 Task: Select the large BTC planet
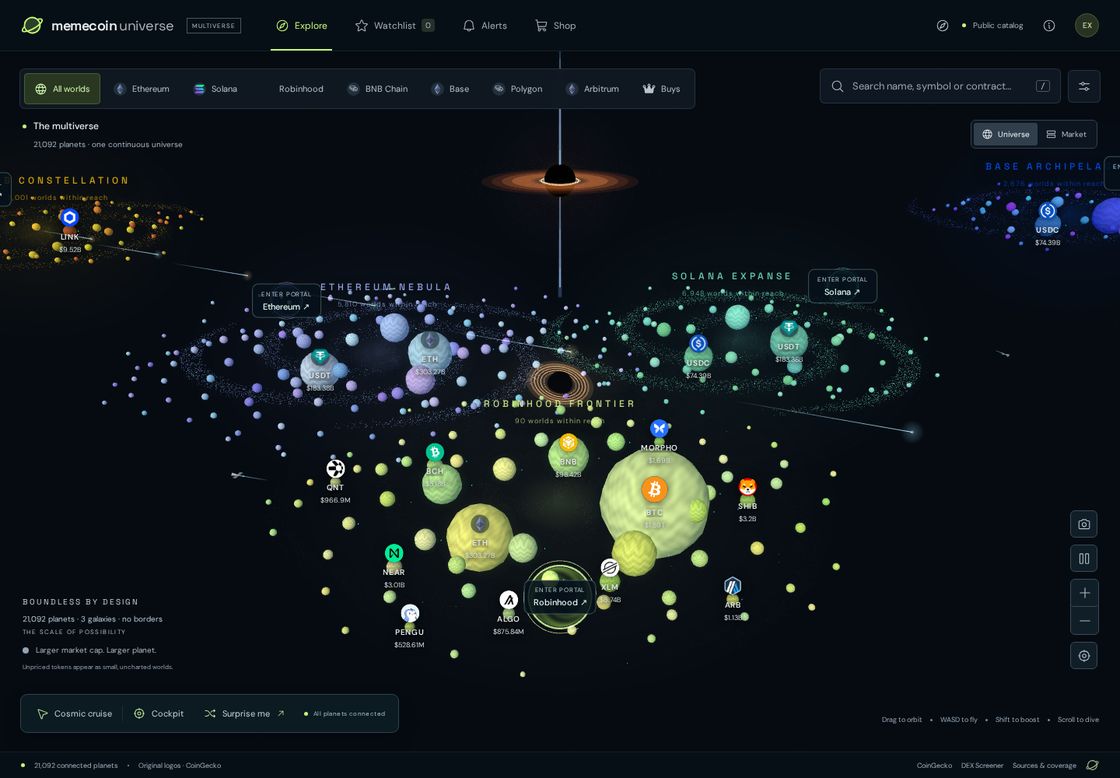point(654,502)
